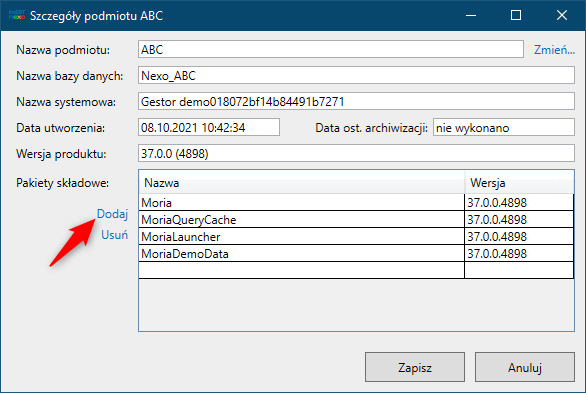Image resolution: width=586 pixels, height=393 pixels.
Task: Click the InsERT nexo app icon in title bar
Action: (16, 15)
